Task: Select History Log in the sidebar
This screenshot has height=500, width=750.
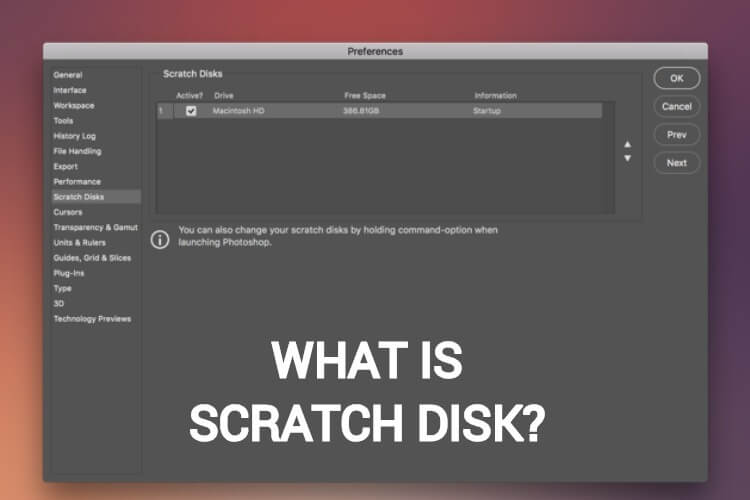Action: click(x=74, y=136)
